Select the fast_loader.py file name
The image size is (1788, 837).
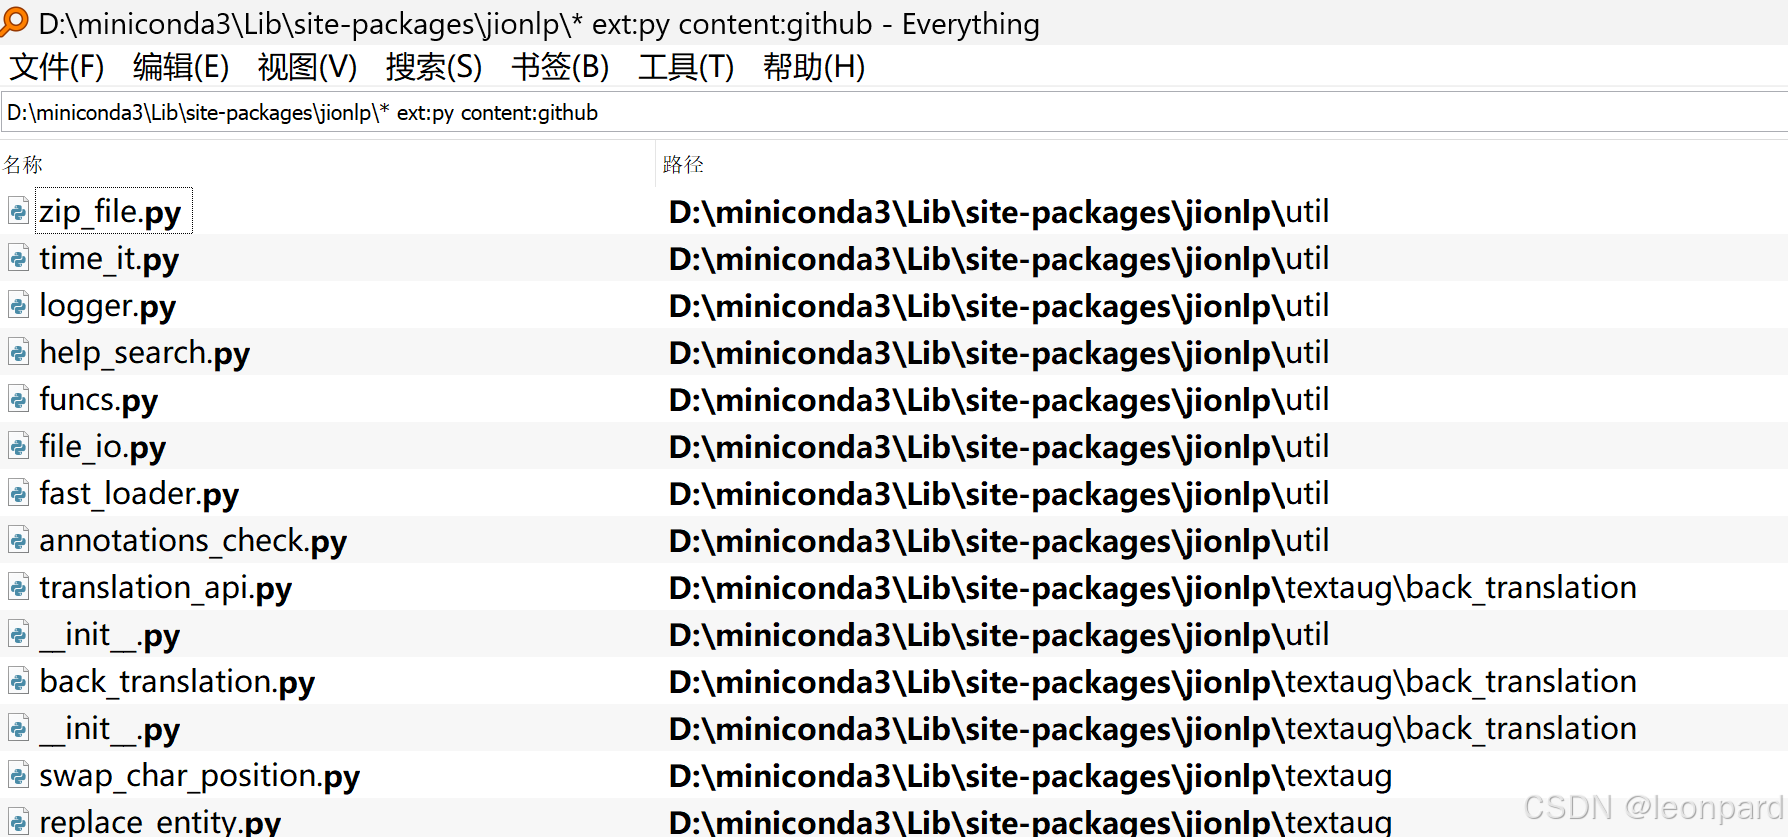(139, 494)
